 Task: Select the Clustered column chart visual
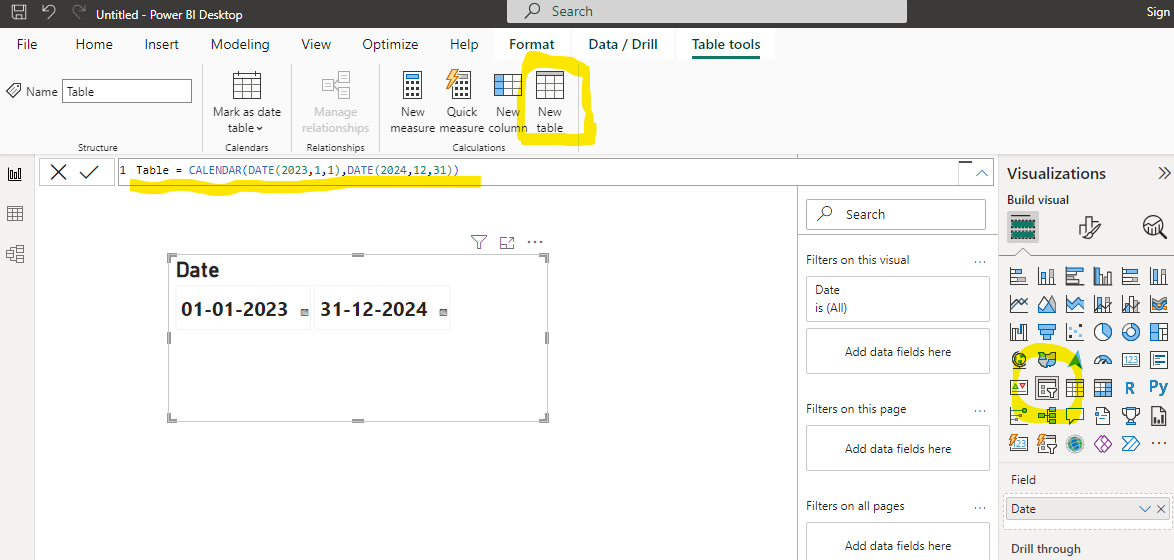click(1102, 277)
